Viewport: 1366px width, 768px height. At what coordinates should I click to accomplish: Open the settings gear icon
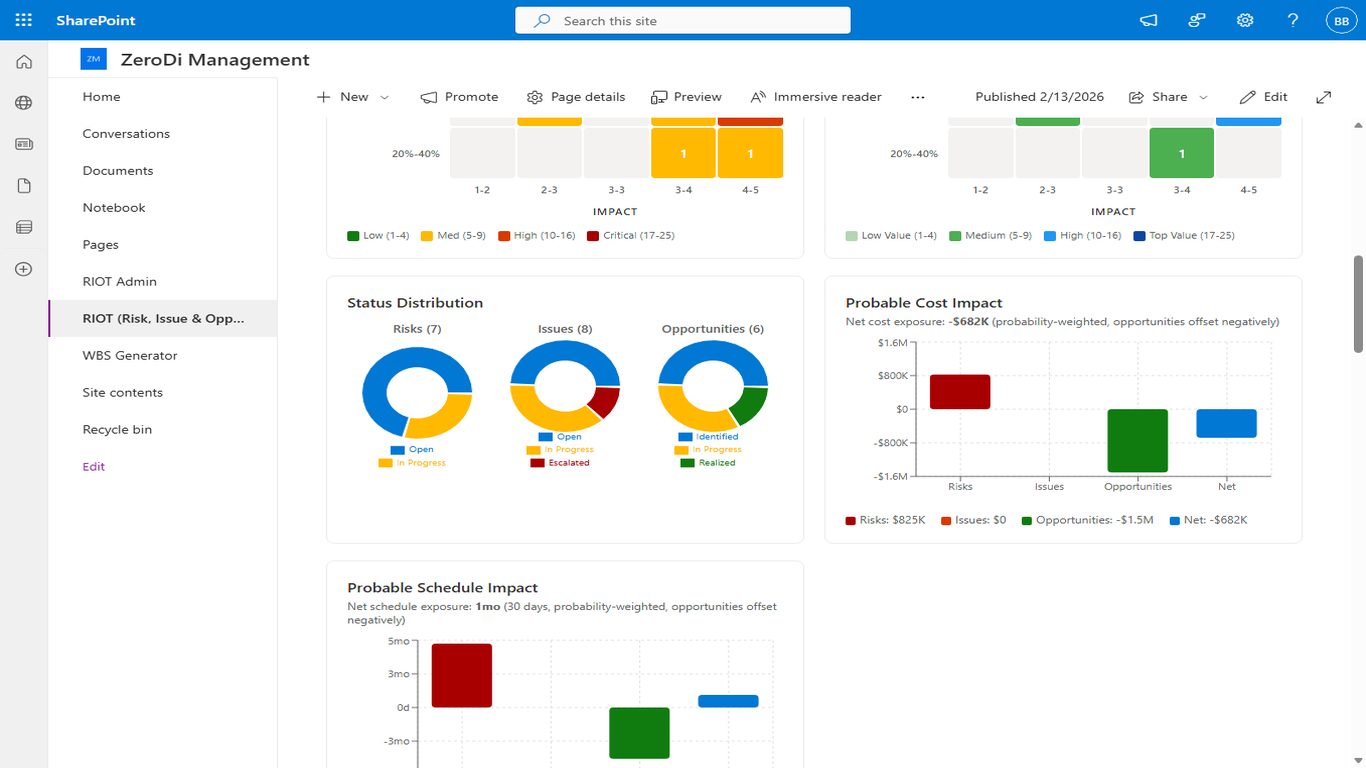click(x=1245, y=20)
